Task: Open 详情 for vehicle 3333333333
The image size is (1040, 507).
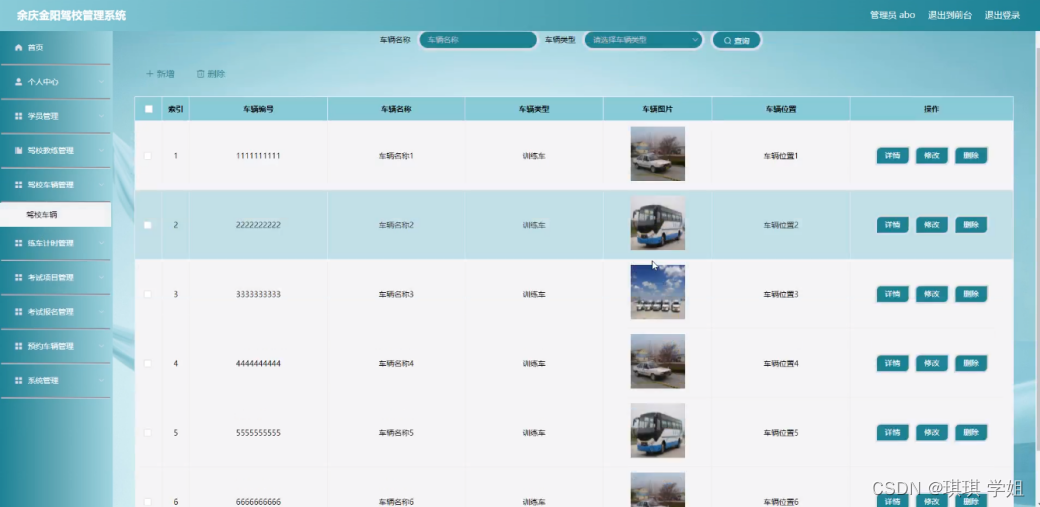Action: click(892, 294)
